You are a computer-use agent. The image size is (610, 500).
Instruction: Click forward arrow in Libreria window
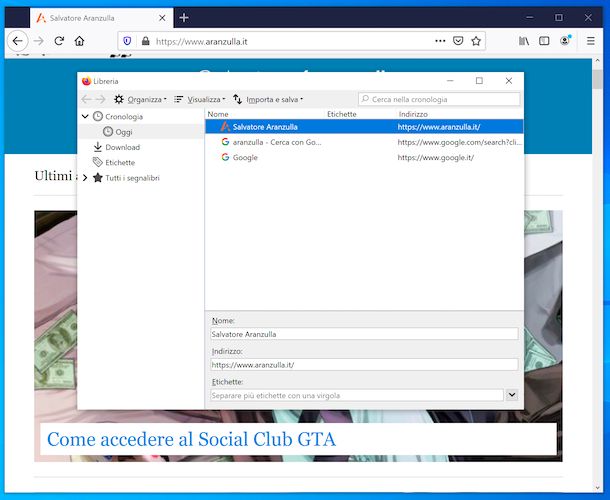(x=101, y=99)
